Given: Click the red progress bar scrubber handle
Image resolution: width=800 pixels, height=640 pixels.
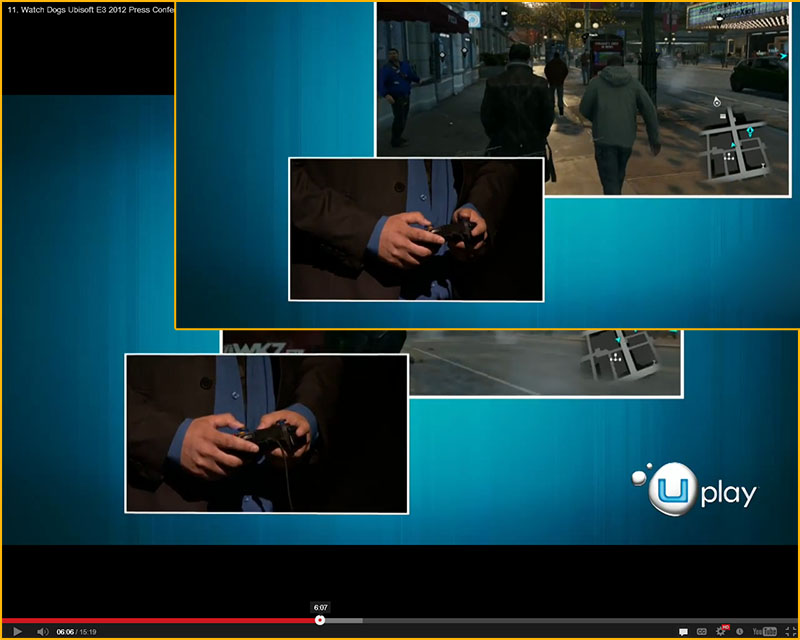Looking at the screenshot, I should [x=320, y=620].
